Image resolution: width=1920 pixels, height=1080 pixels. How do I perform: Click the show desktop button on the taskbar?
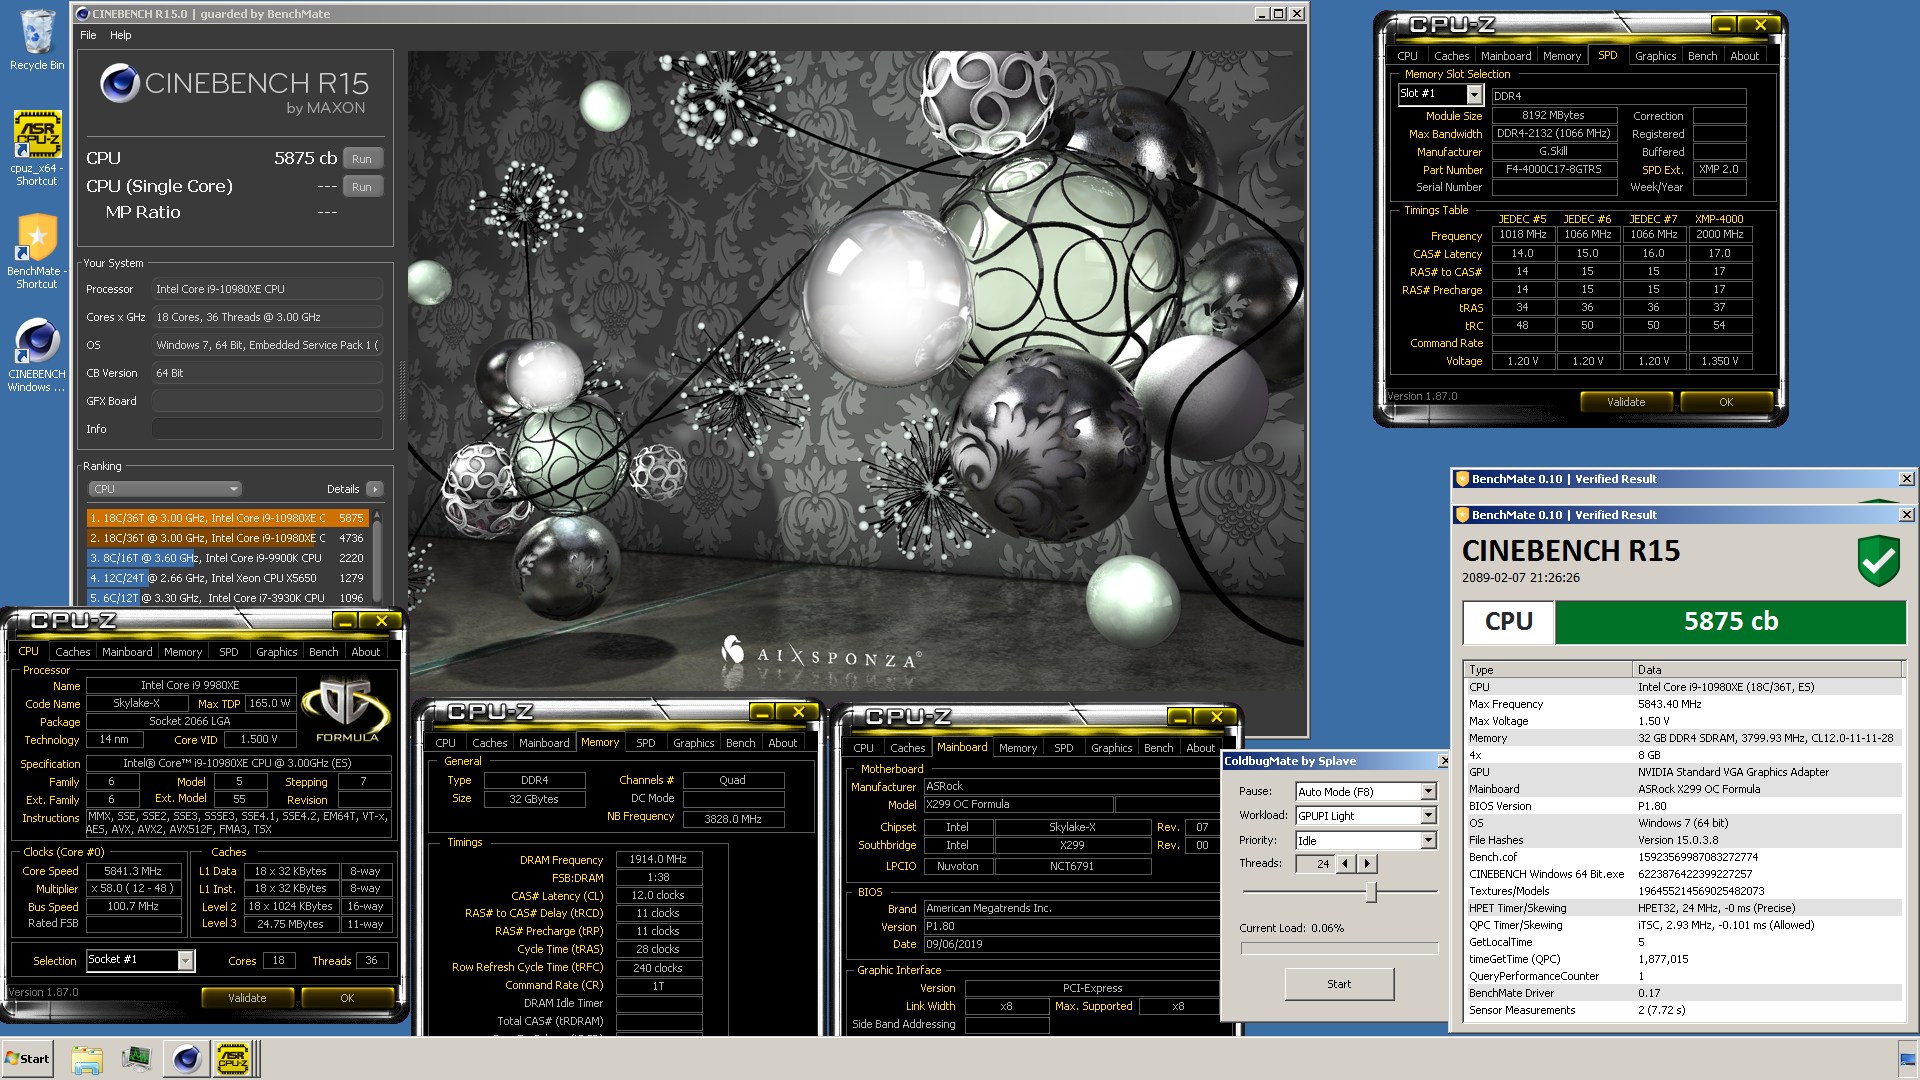click(x=1908, y=1059)
